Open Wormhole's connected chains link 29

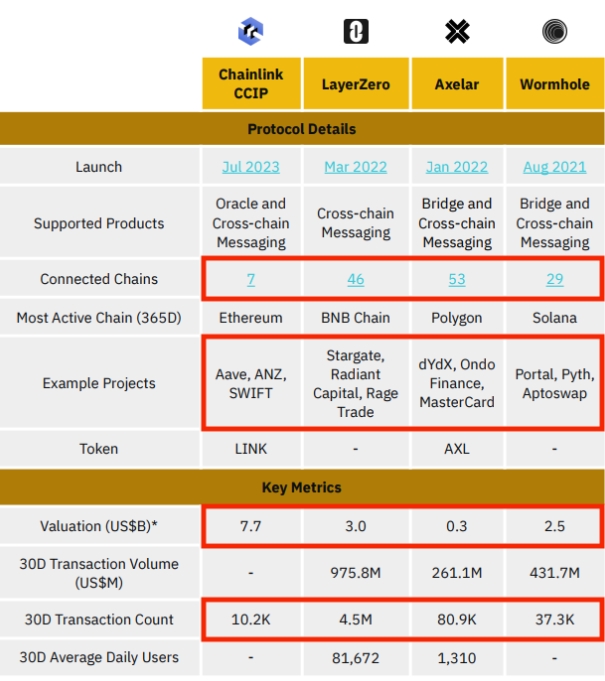555,279
